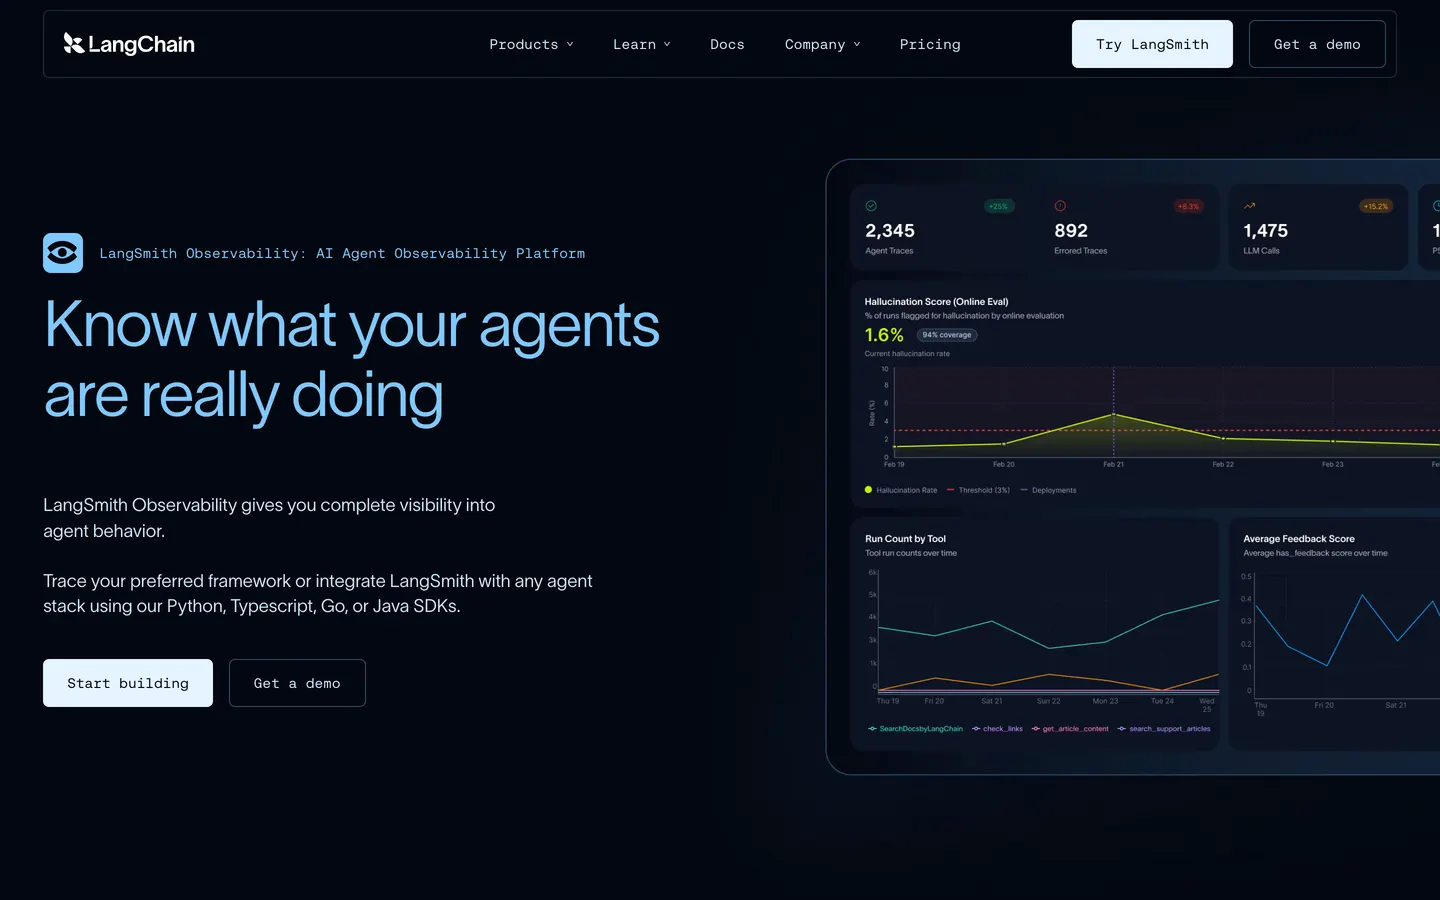Click the Sun 22 label on run count chart
Viewport: 1440px width, 900px height.
point(1048,701)
